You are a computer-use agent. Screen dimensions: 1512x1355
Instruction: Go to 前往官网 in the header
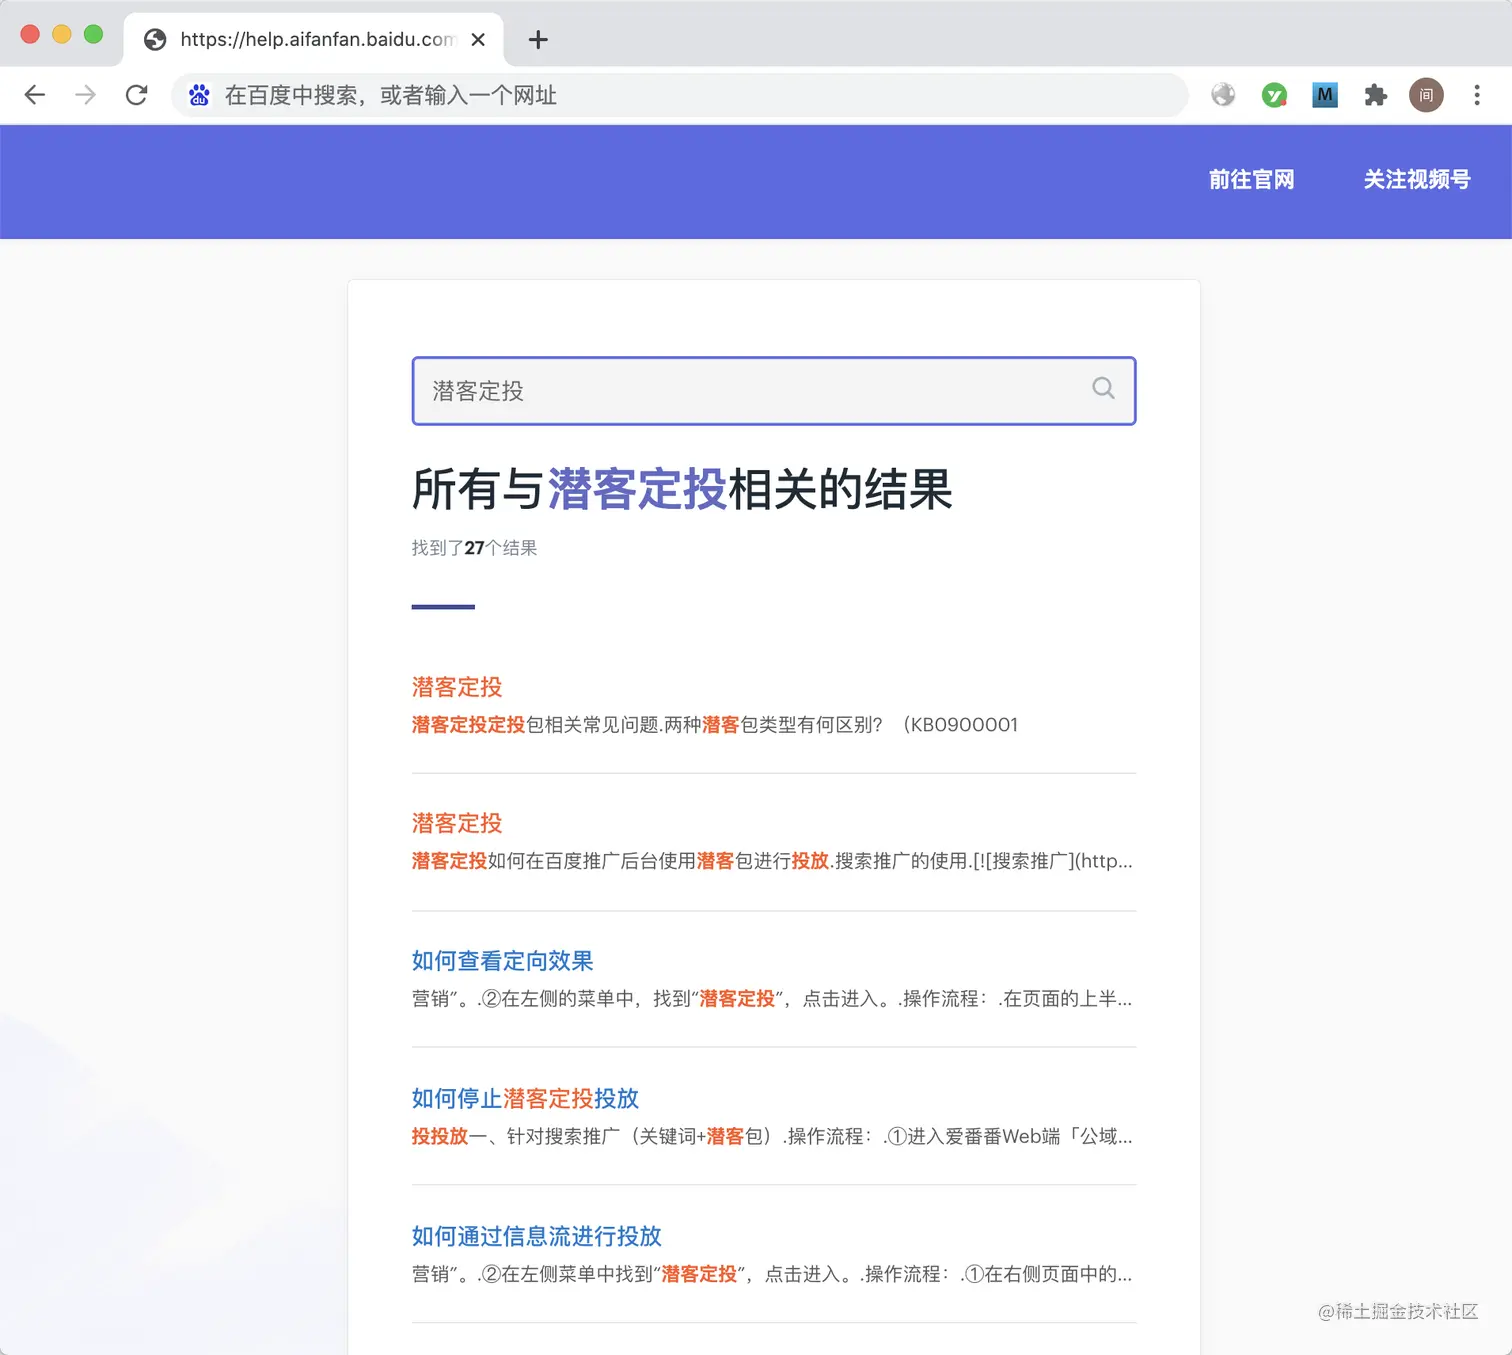coord(1251,180)
